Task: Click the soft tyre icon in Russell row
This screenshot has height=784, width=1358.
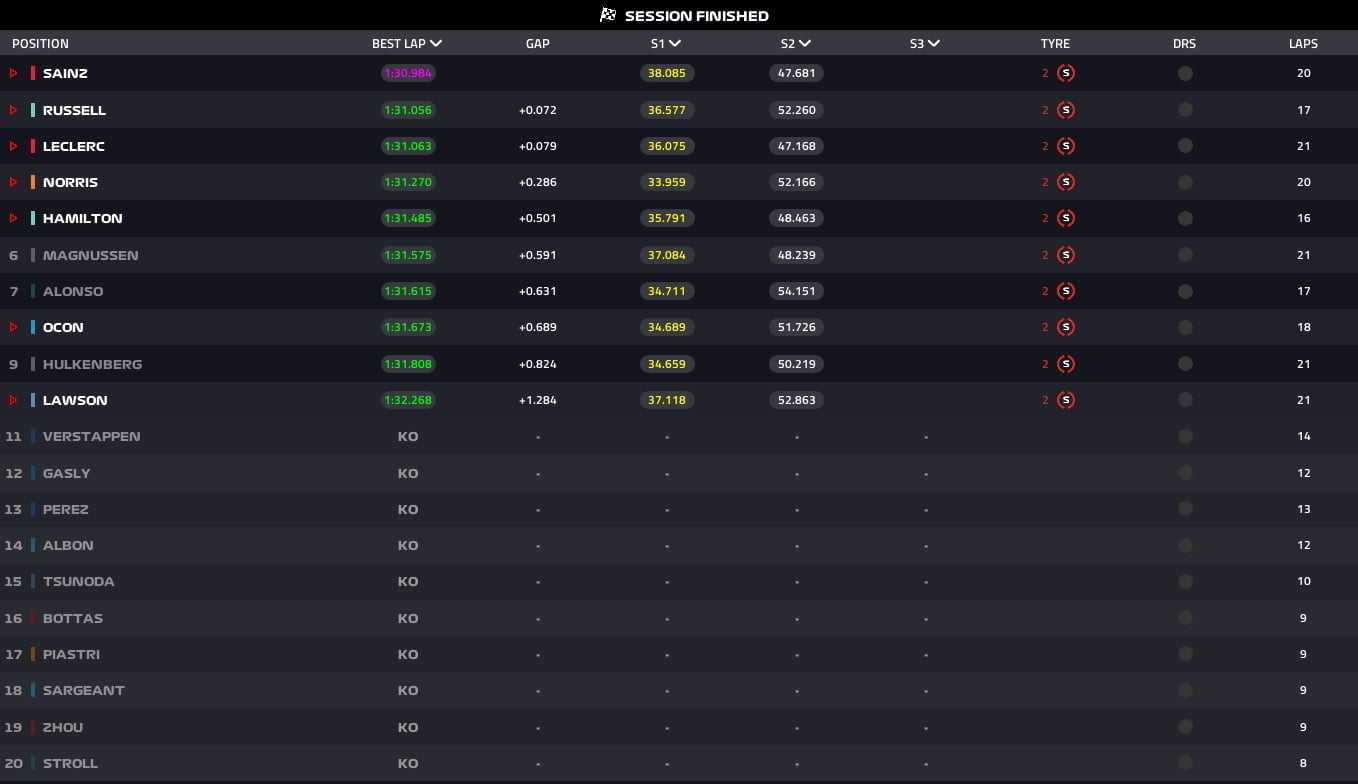Action: tap(1066, 110)
